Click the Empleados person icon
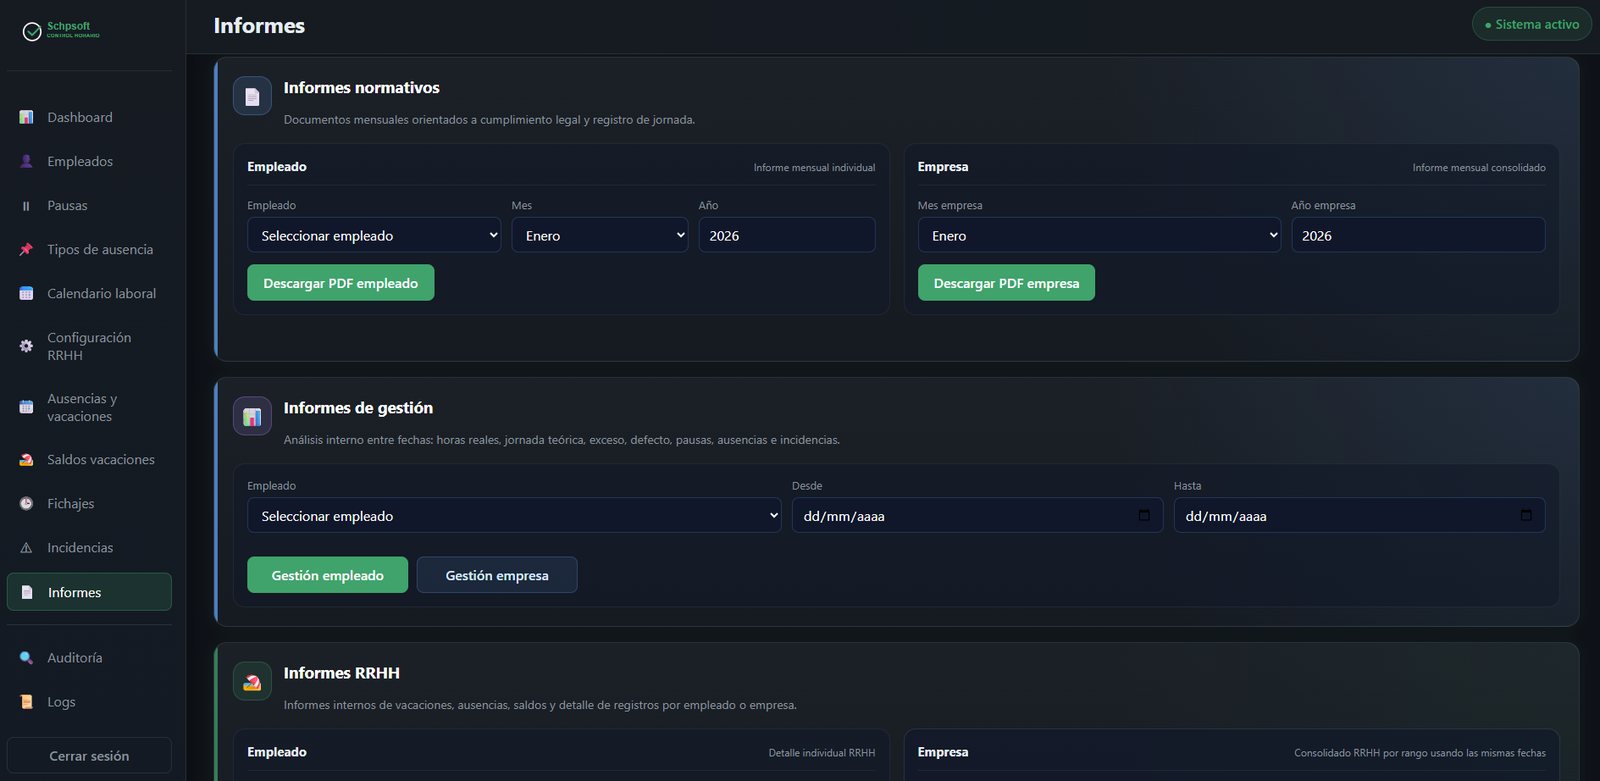 pyautogui.click(x=26, y=161)
